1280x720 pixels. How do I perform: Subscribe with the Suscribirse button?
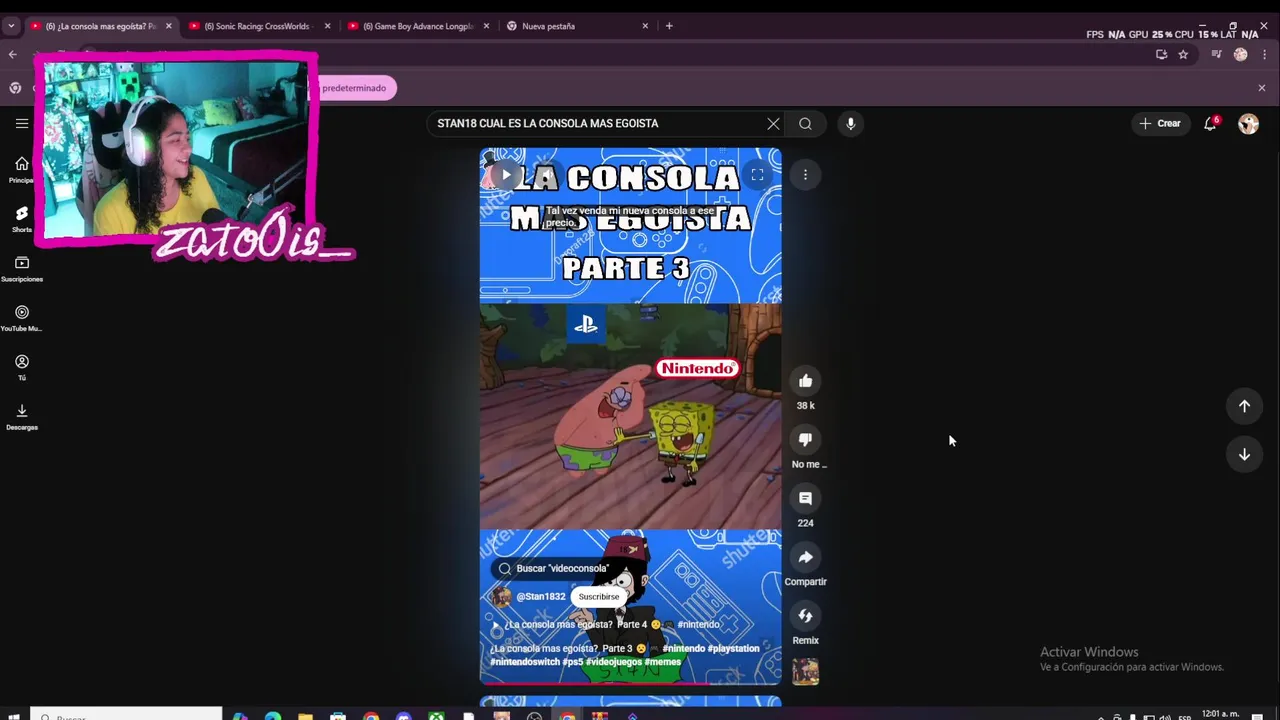pyautogui.click(x=598, y=597)
